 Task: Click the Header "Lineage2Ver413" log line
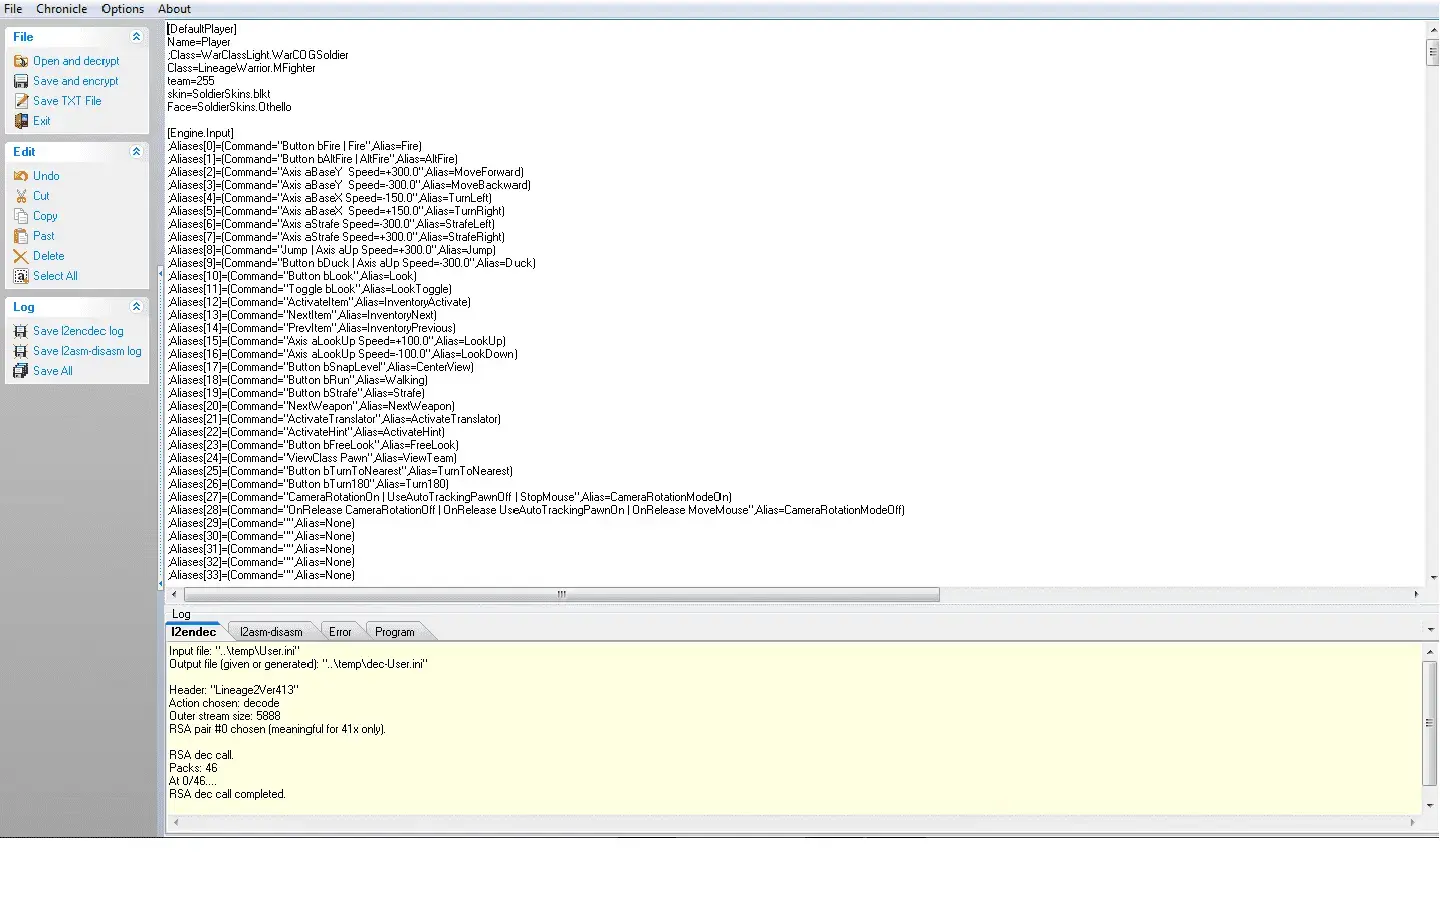tap(234, 690)
